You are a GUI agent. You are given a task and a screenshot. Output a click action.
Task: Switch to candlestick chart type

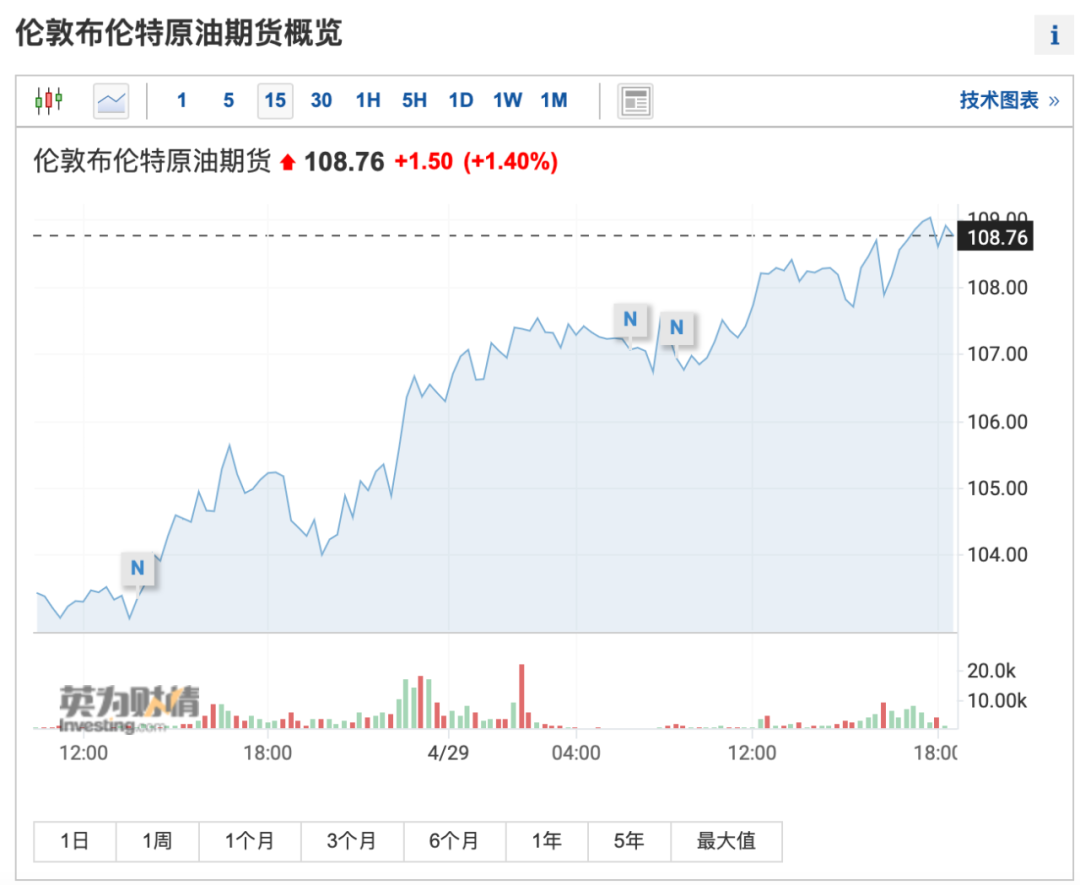(x=49, y=101)
